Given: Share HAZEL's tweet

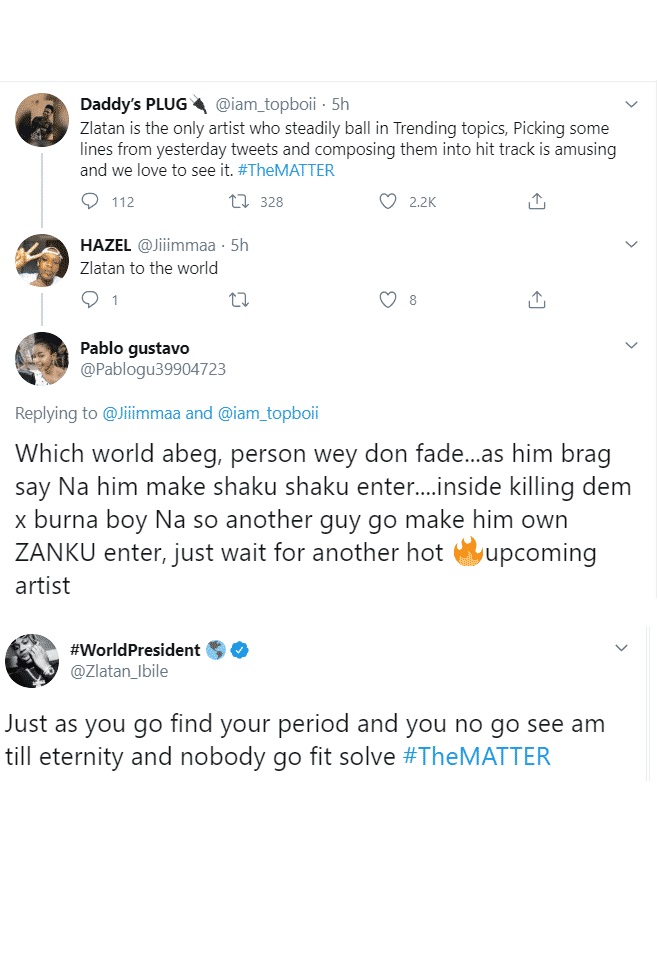Looking at the screenshot, I should (536, 299).
